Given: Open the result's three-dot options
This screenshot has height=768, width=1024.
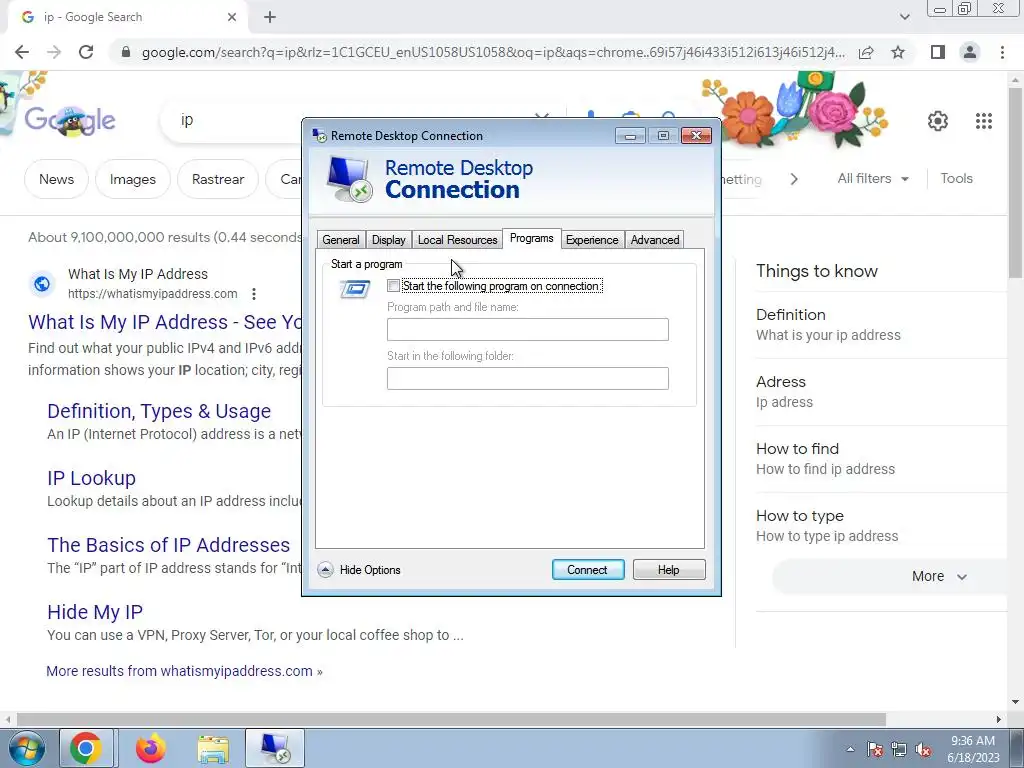Looking at the screenshot, I should click(254, 294).
